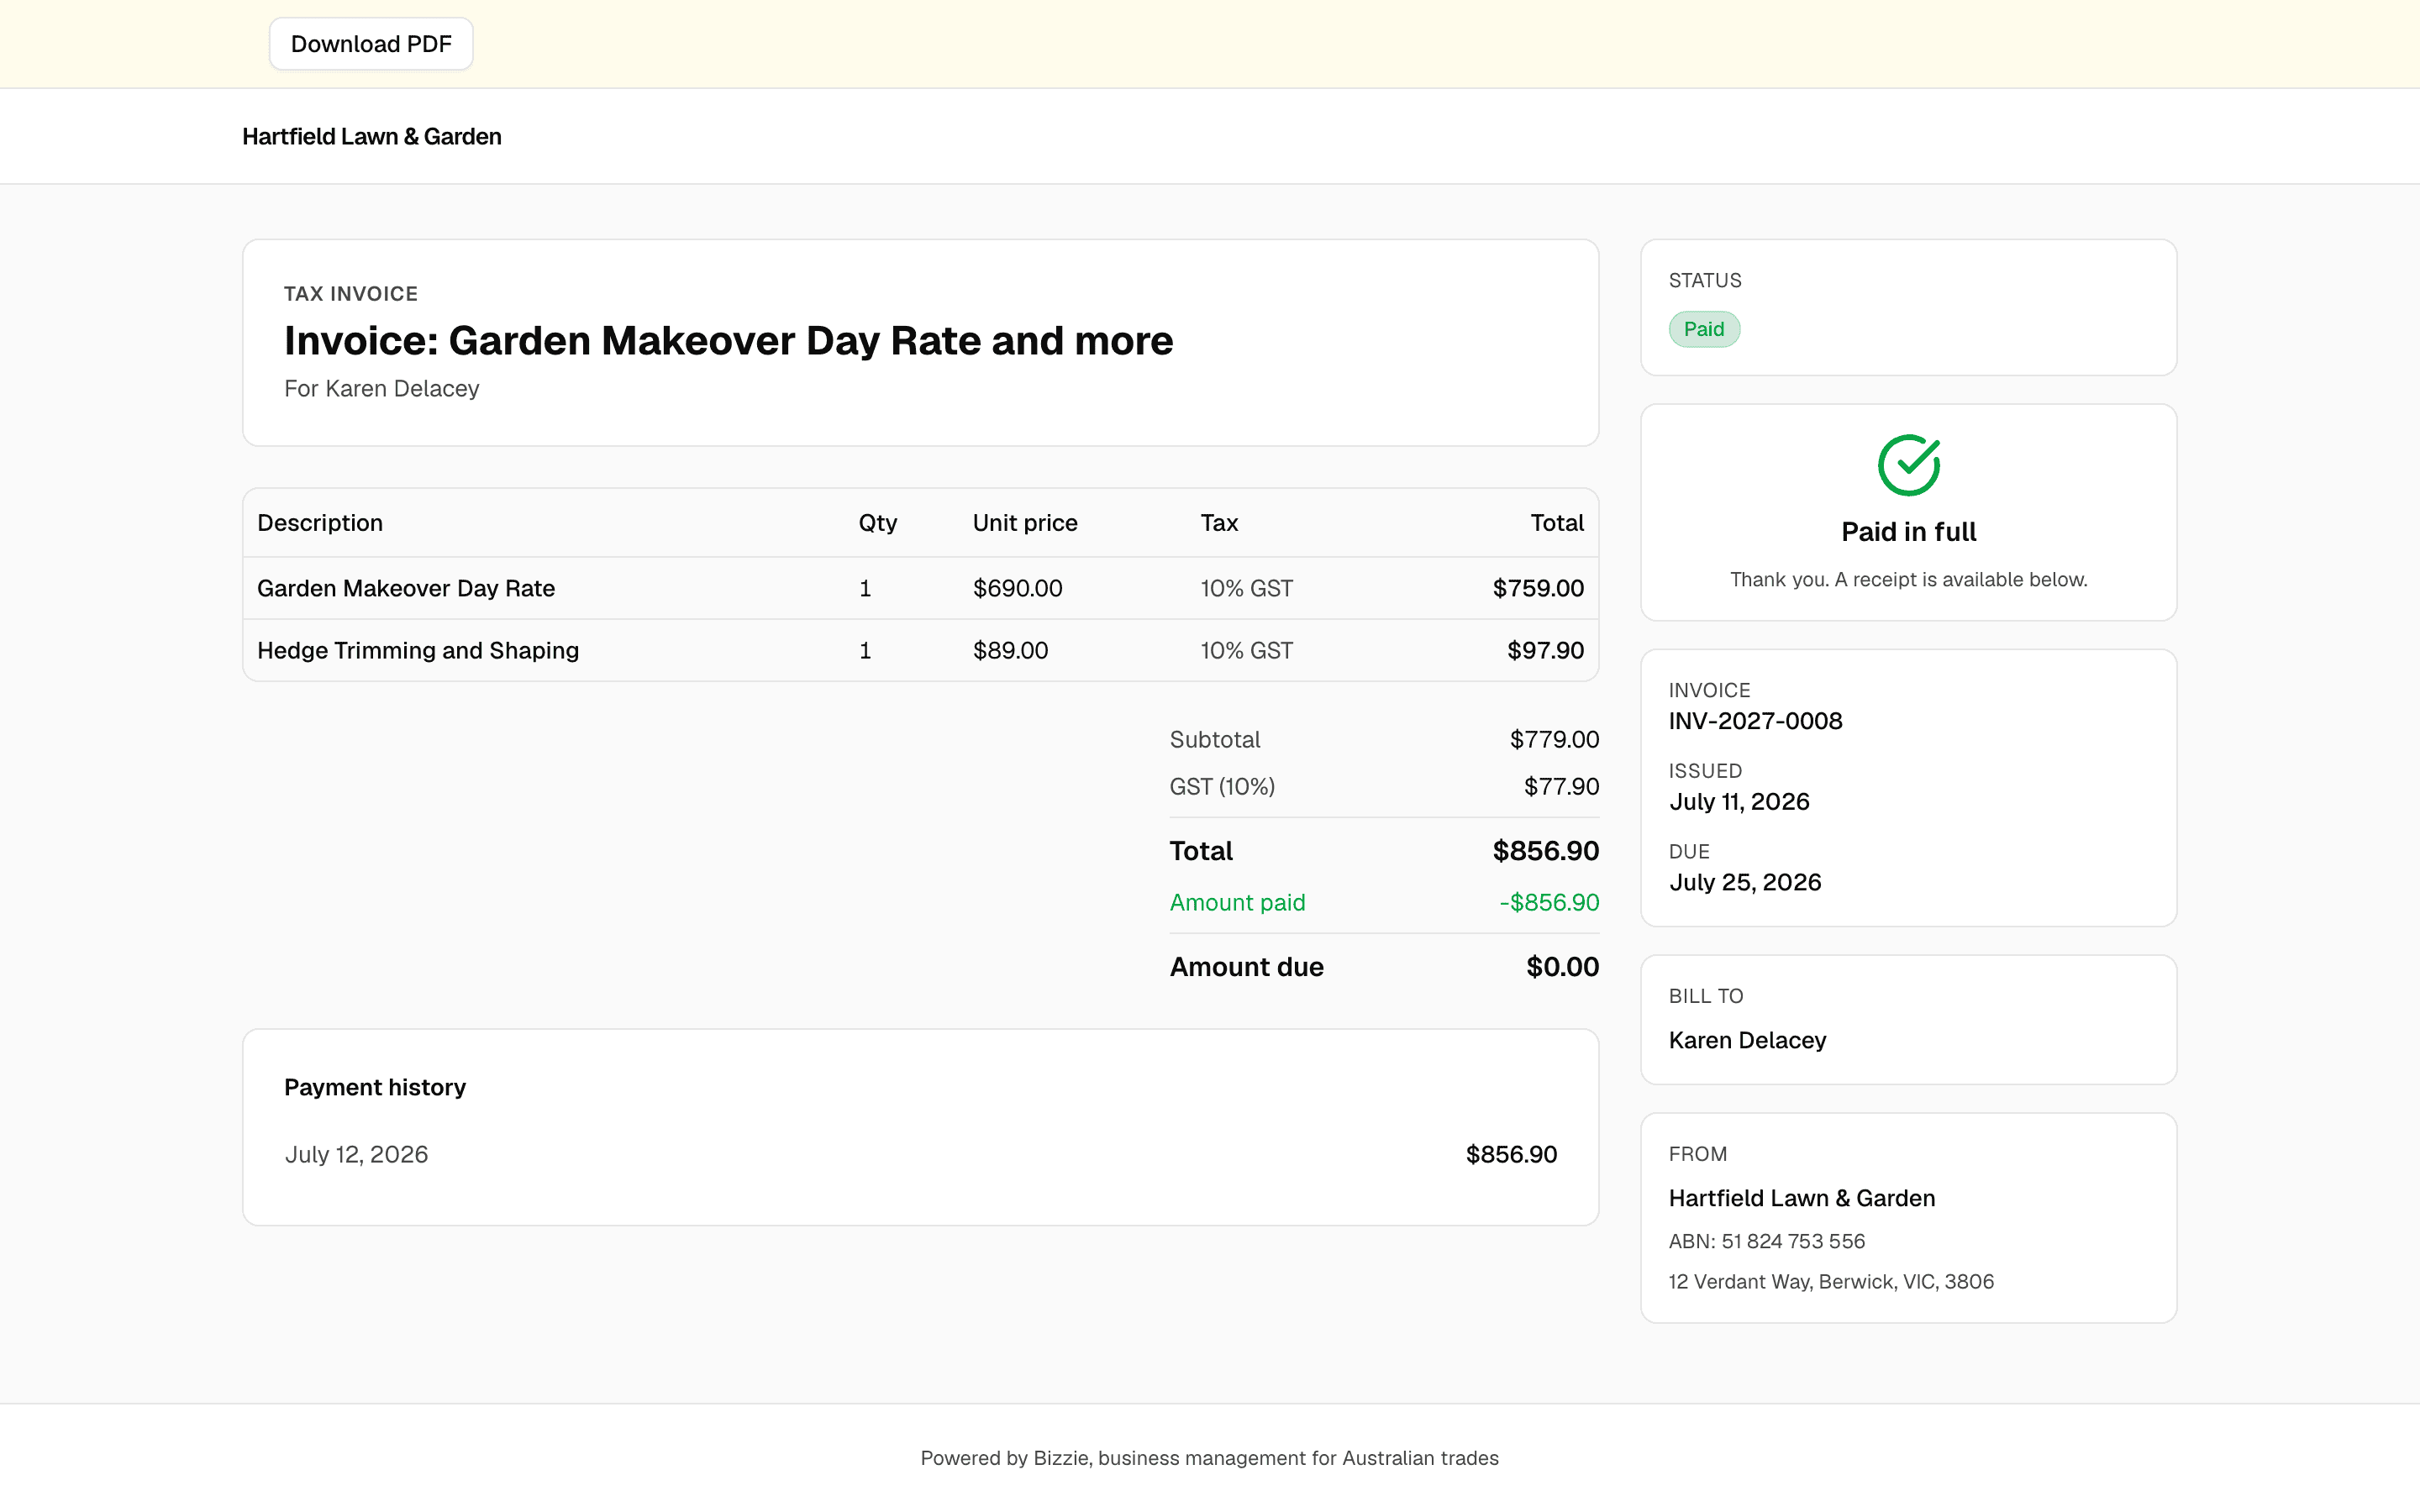2420x1512 pixels.
Task: Click the issued date July 11, 2026
Action: pyautogui.click(x=1739, y=802)
